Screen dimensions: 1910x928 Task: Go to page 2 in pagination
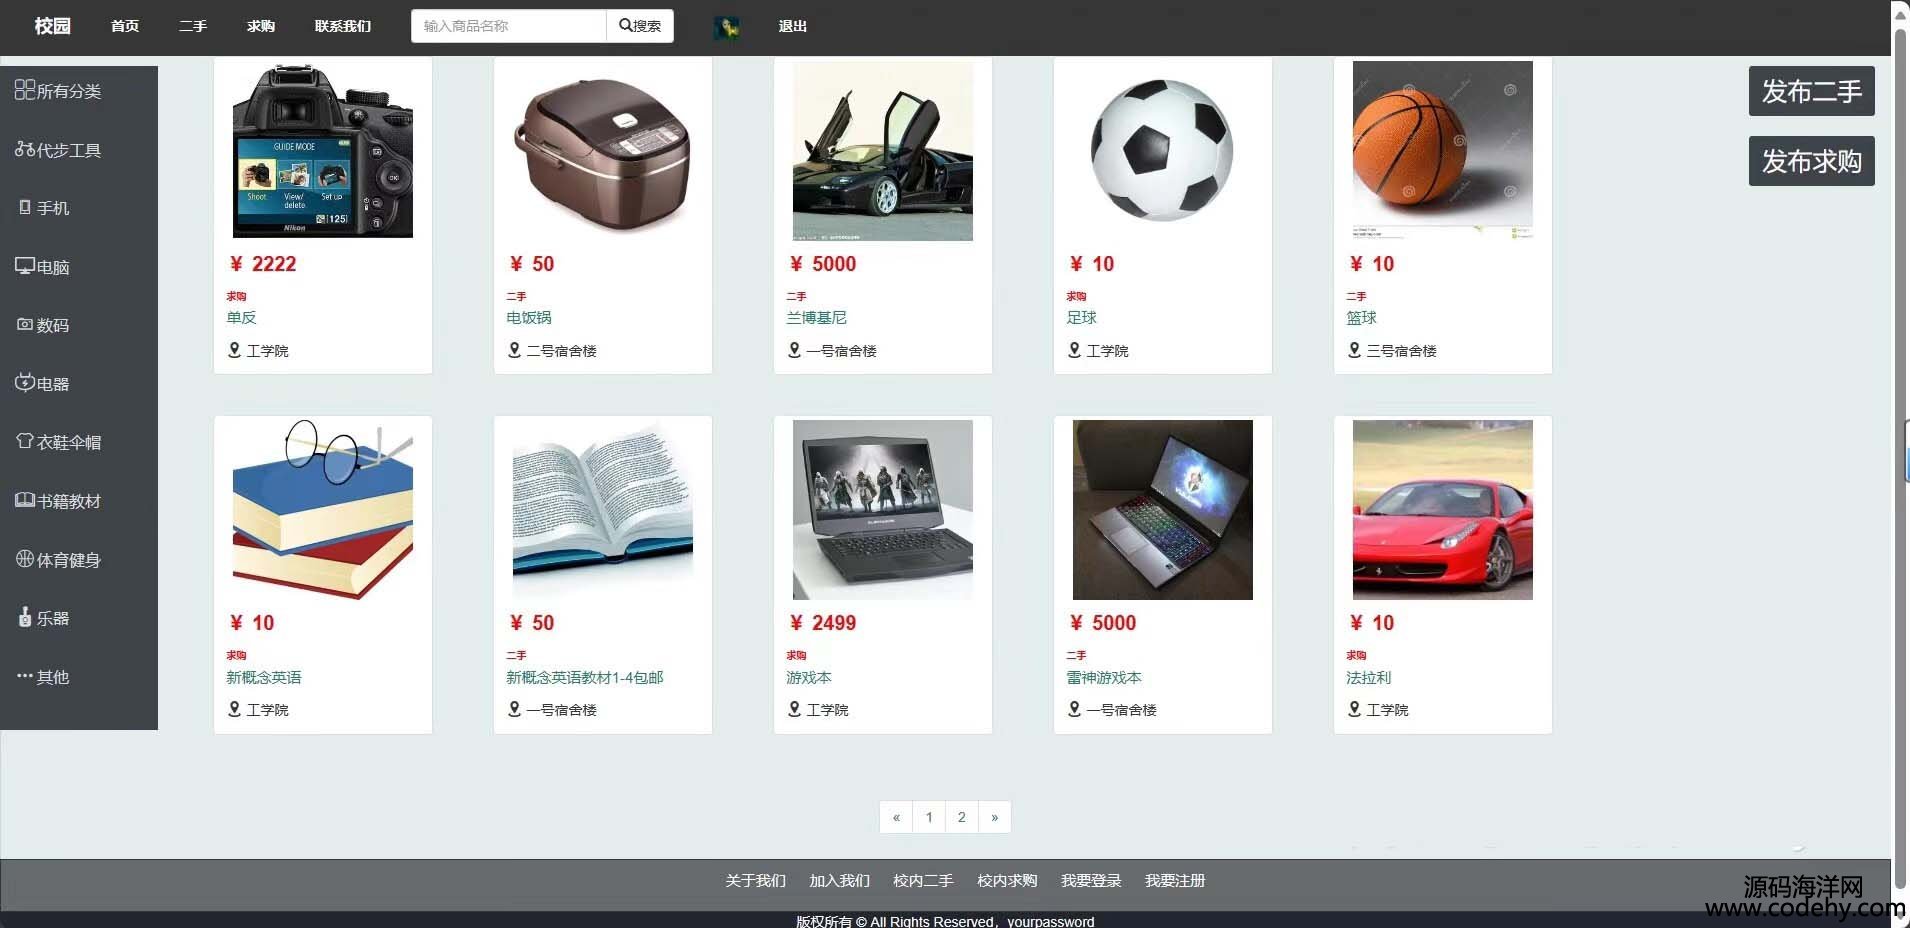(x=962, y=817)
